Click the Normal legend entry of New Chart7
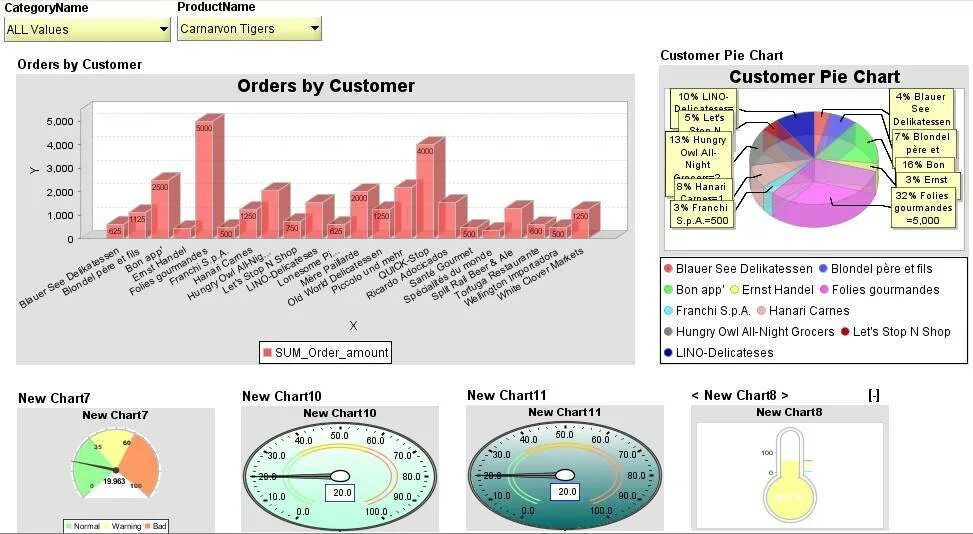 [81, 526]
